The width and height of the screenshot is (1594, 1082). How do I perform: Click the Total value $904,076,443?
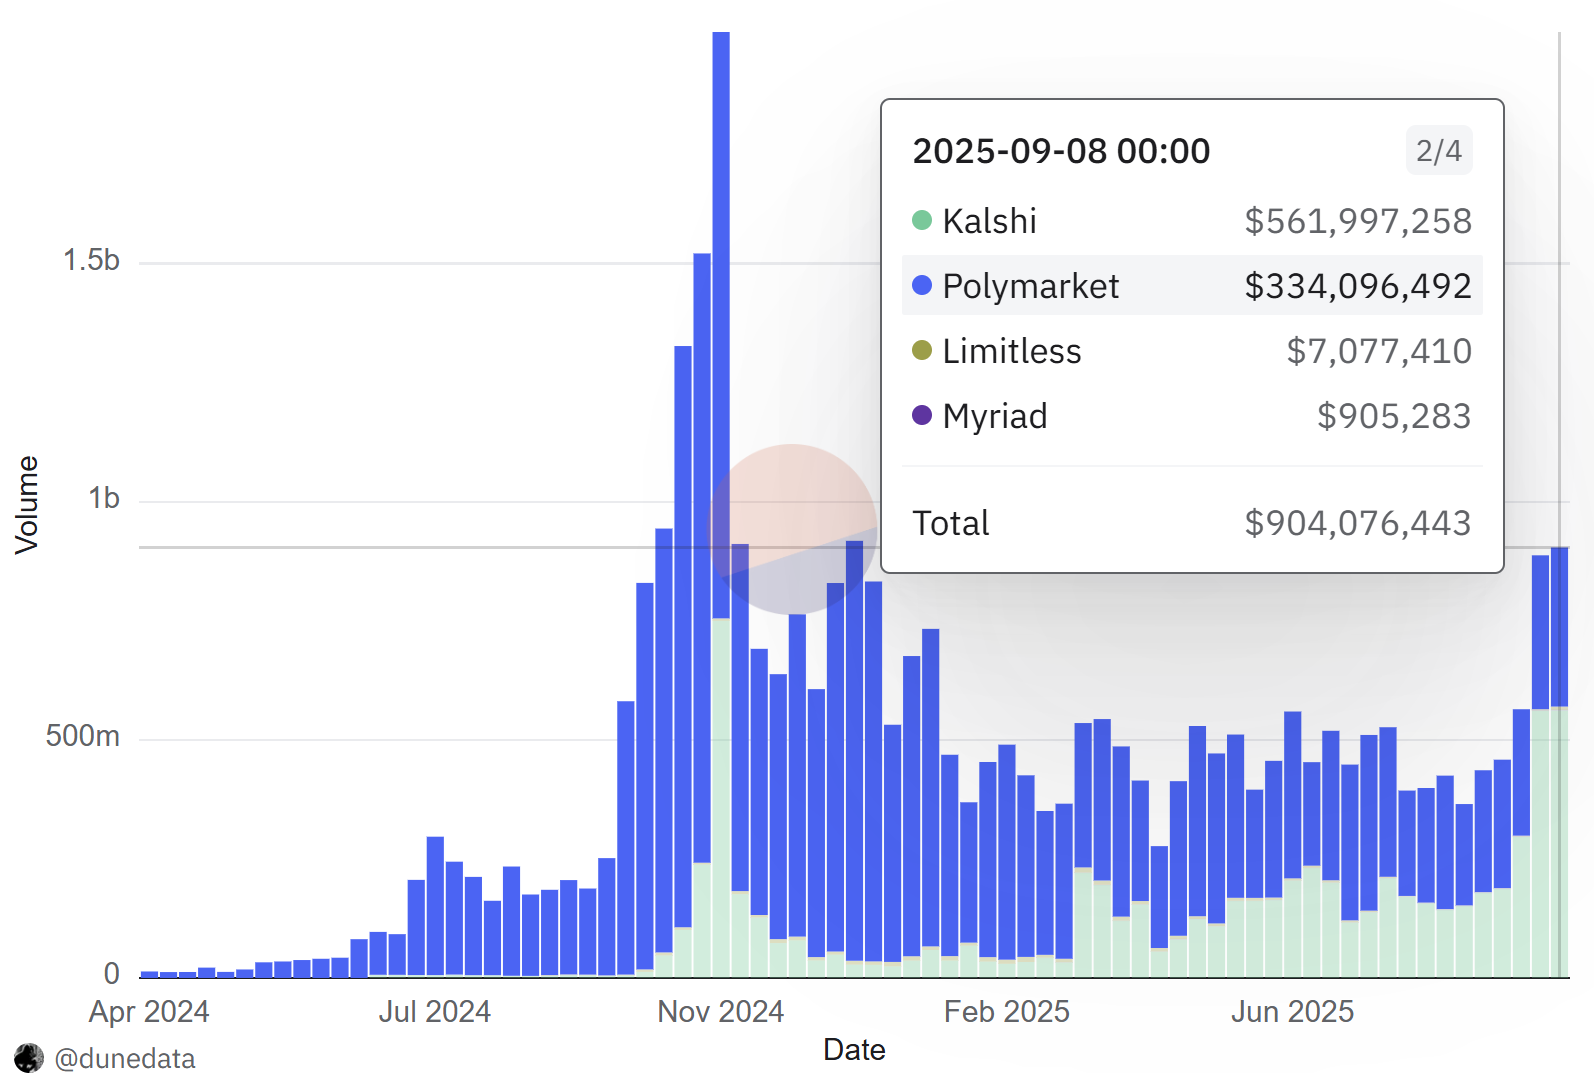click(x=1357, y=523)
